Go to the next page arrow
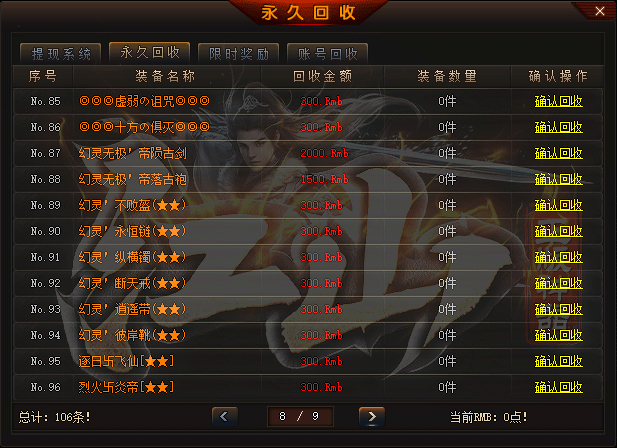 point(372,417)
